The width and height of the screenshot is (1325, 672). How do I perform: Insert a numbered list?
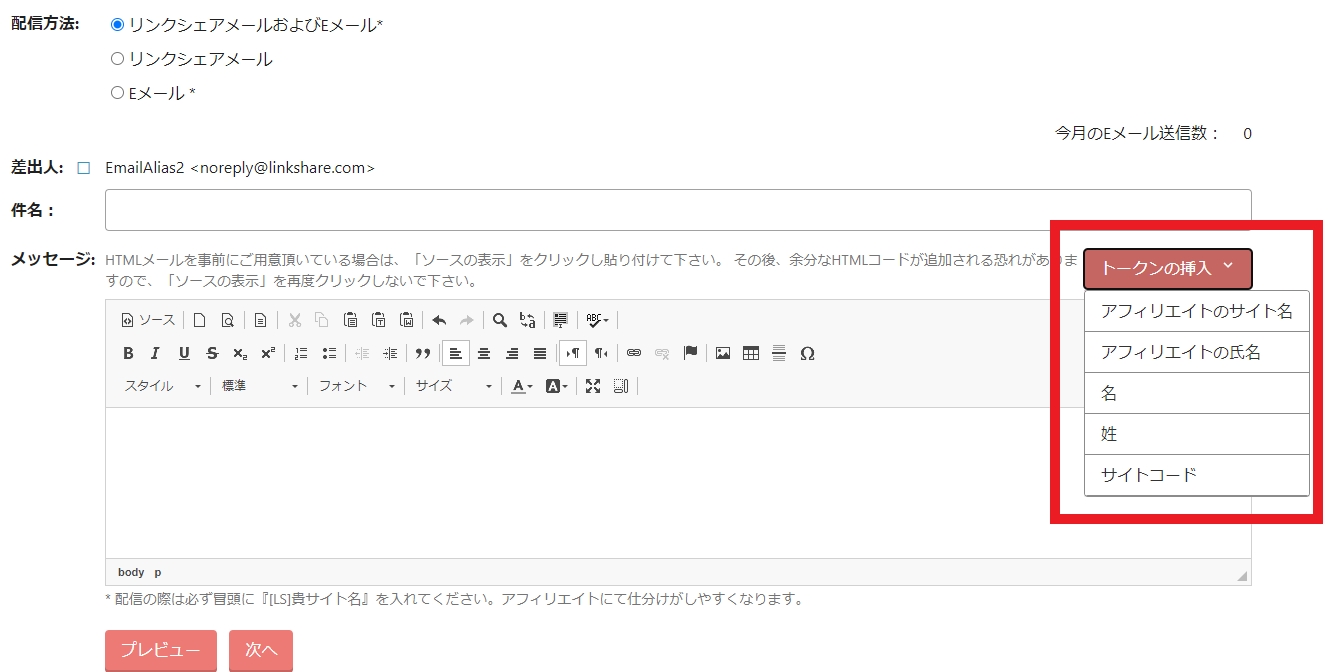click(x=301, y=353)
